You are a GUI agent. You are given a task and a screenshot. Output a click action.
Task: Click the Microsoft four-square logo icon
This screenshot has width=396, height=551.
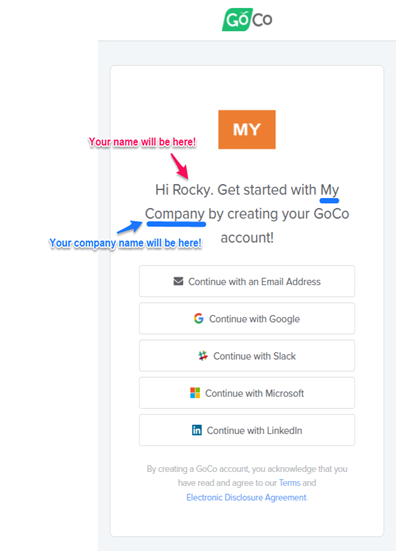coord(195,393)
